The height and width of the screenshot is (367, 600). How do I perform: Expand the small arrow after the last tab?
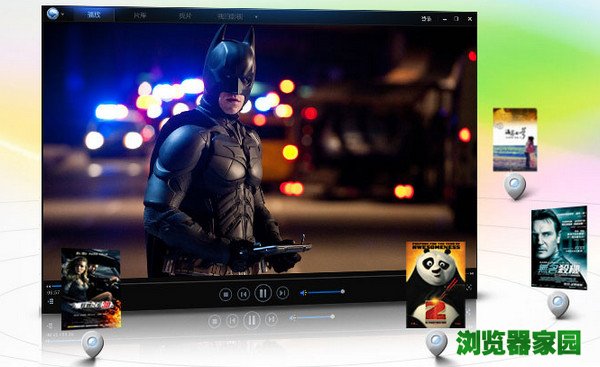256,17
